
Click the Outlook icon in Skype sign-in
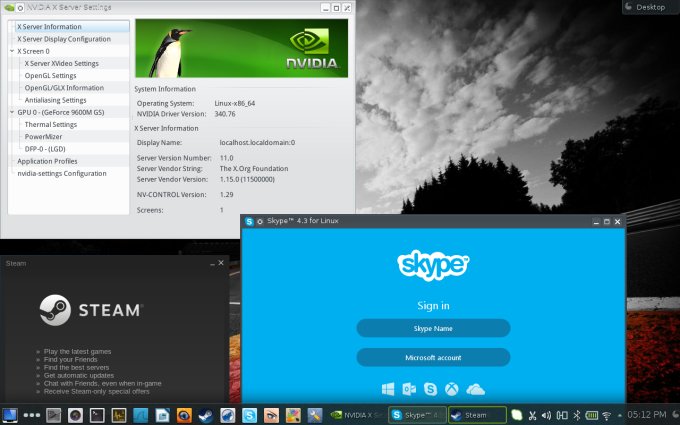click(409, 388)
